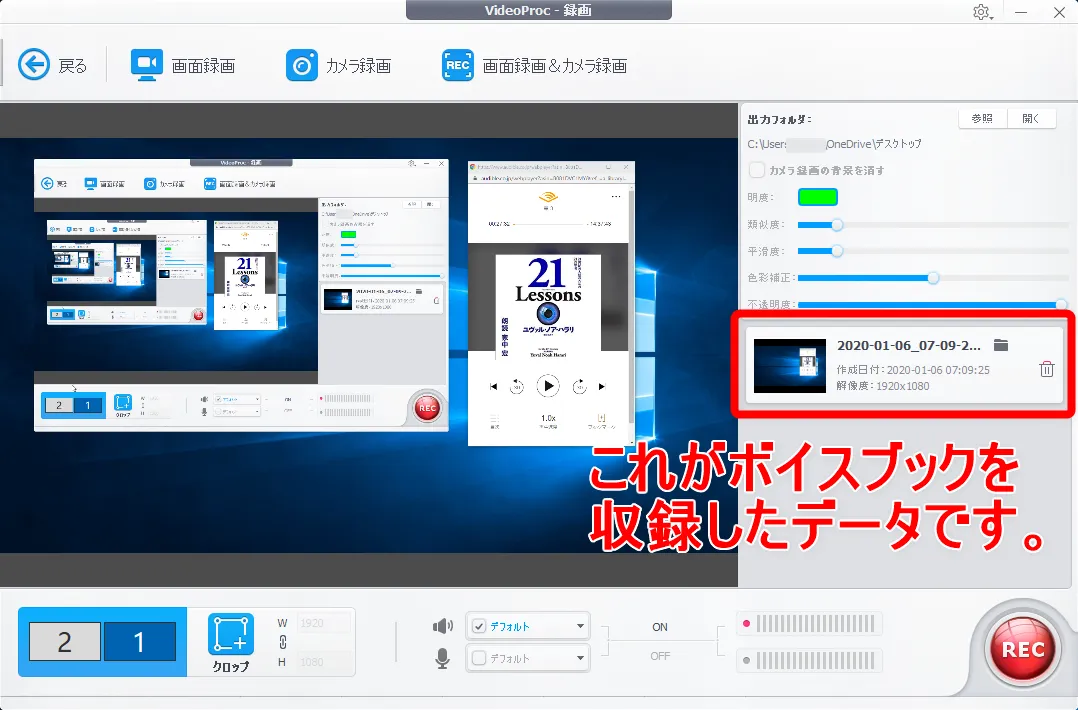
Task: Click the speaker audio icon
Action: click(443, 626)
